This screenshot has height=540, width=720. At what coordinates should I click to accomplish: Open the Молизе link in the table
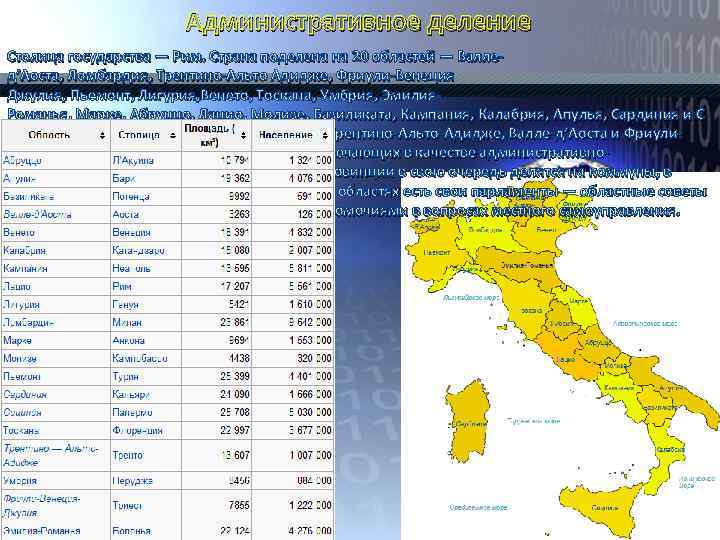click(x=20, y=358)
